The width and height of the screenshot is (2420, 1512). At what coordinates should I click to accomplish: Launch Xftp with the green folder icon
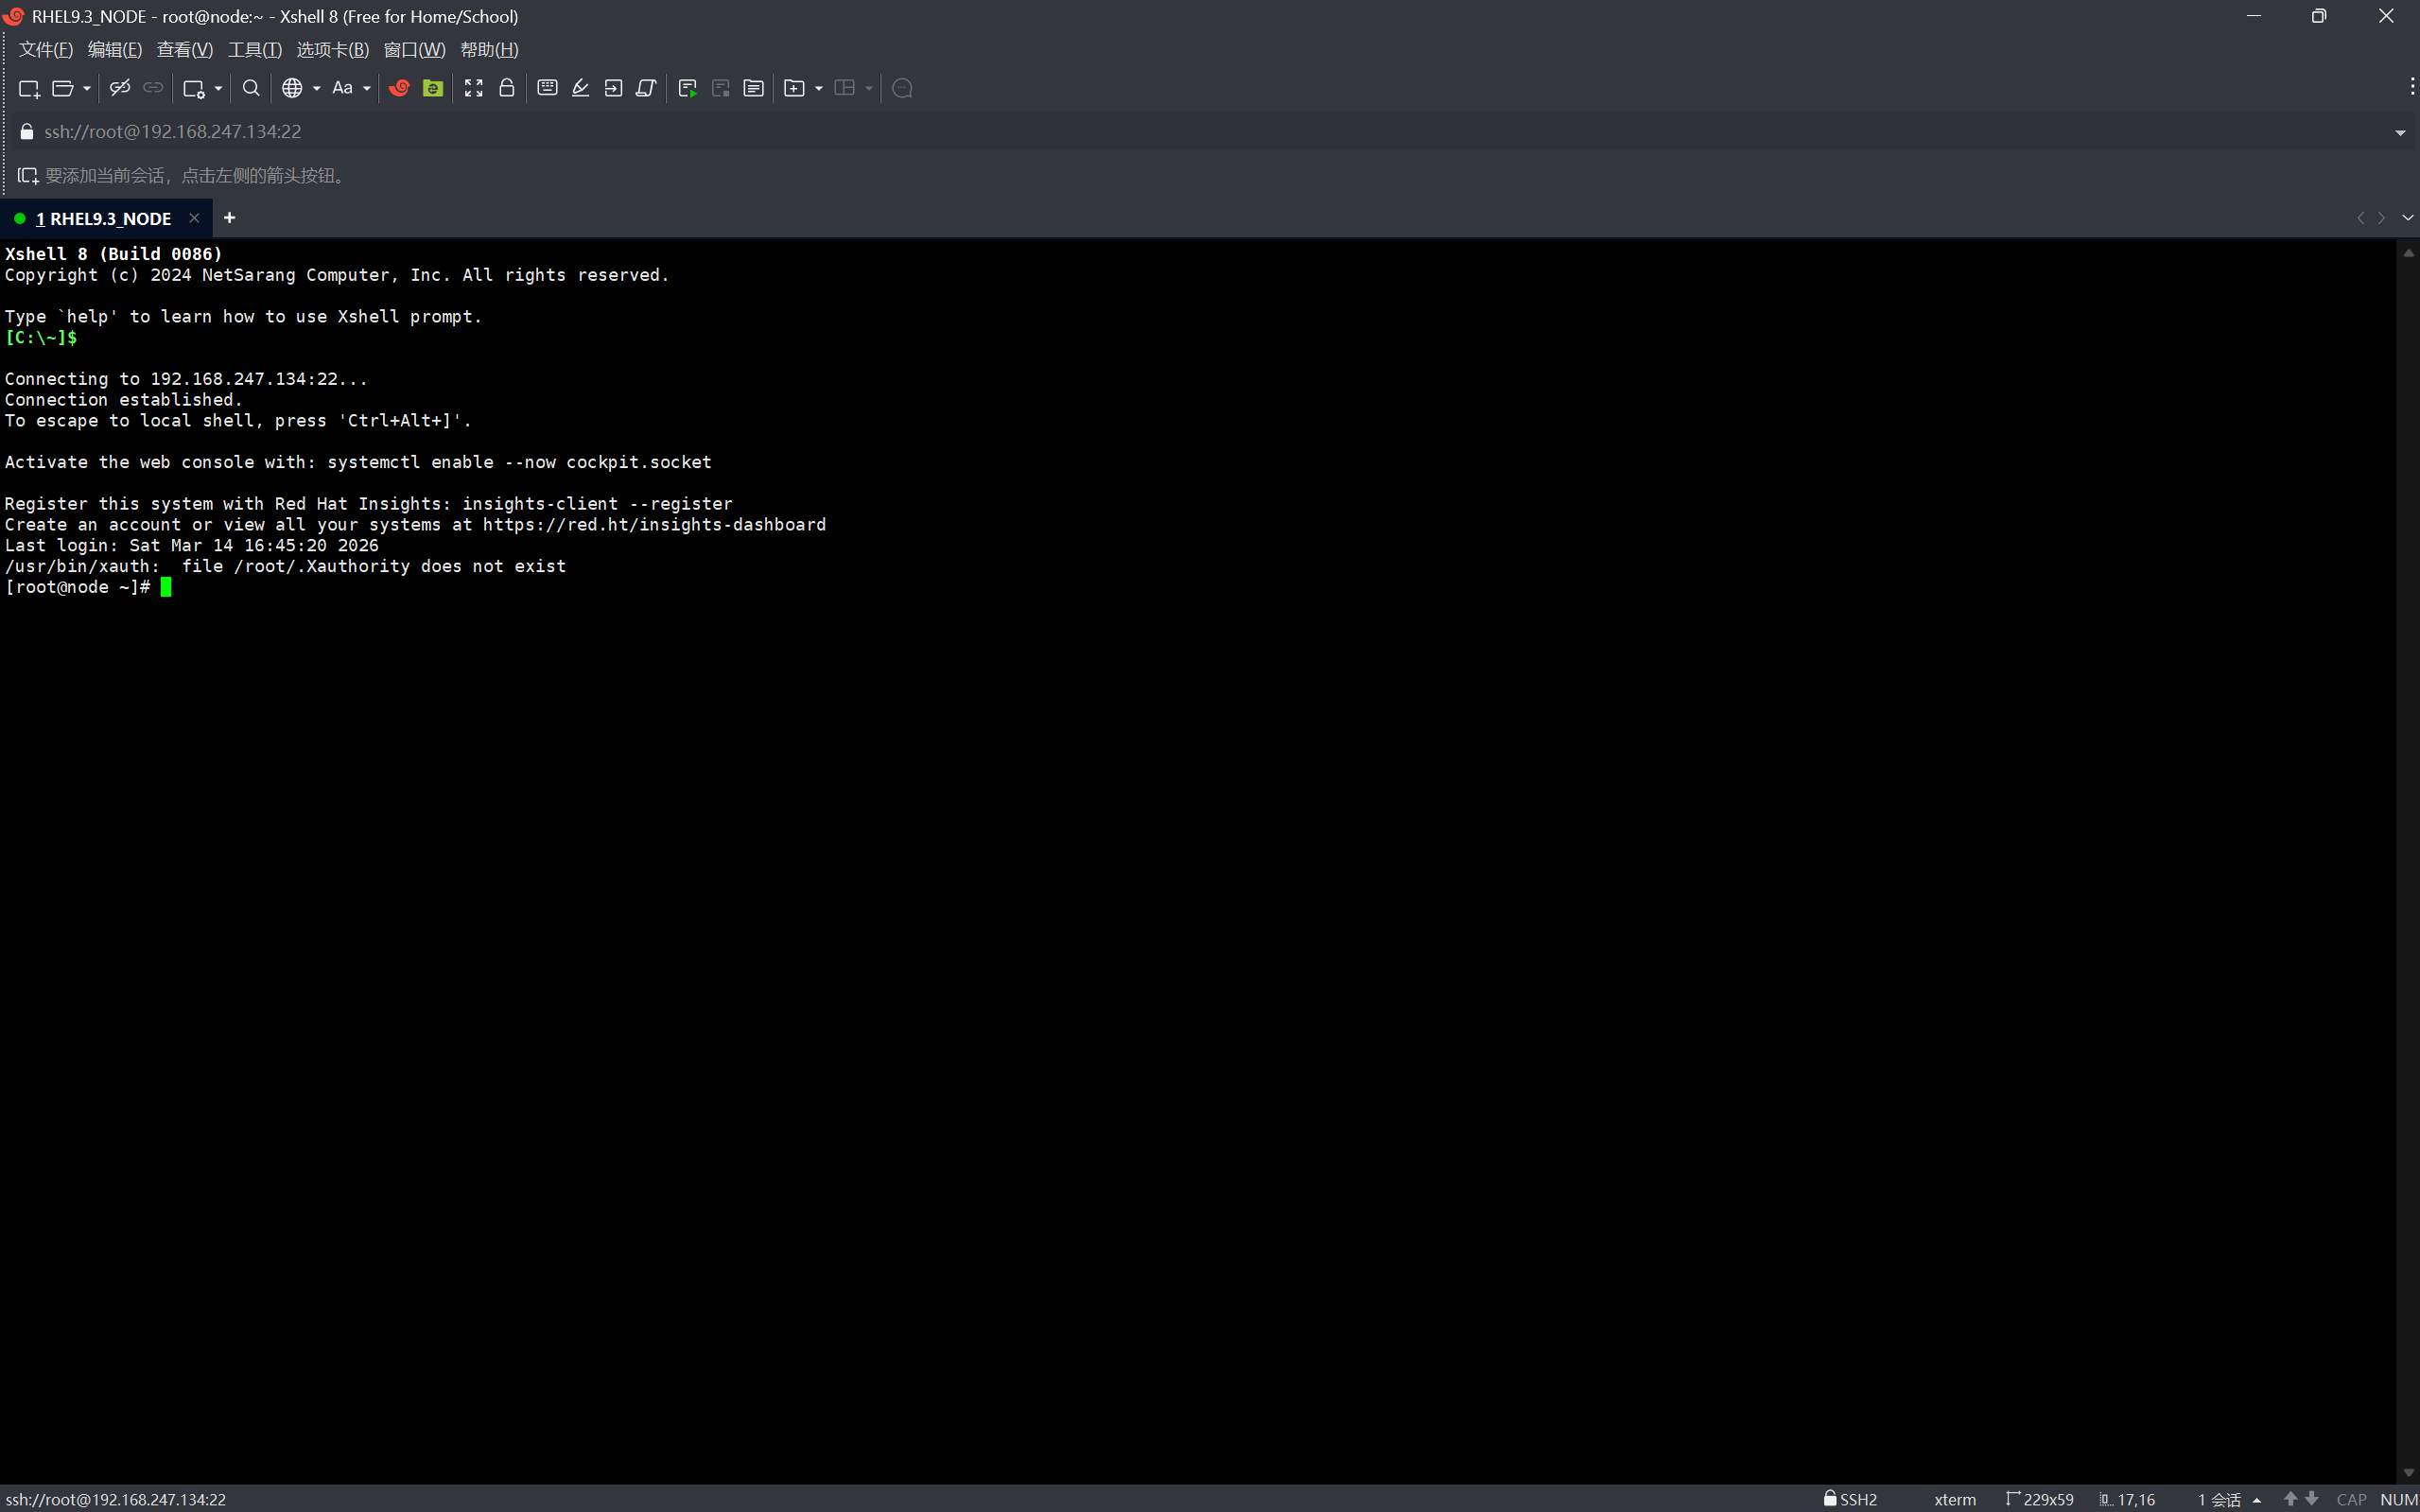pyautogui.click(x=432, y=89)
